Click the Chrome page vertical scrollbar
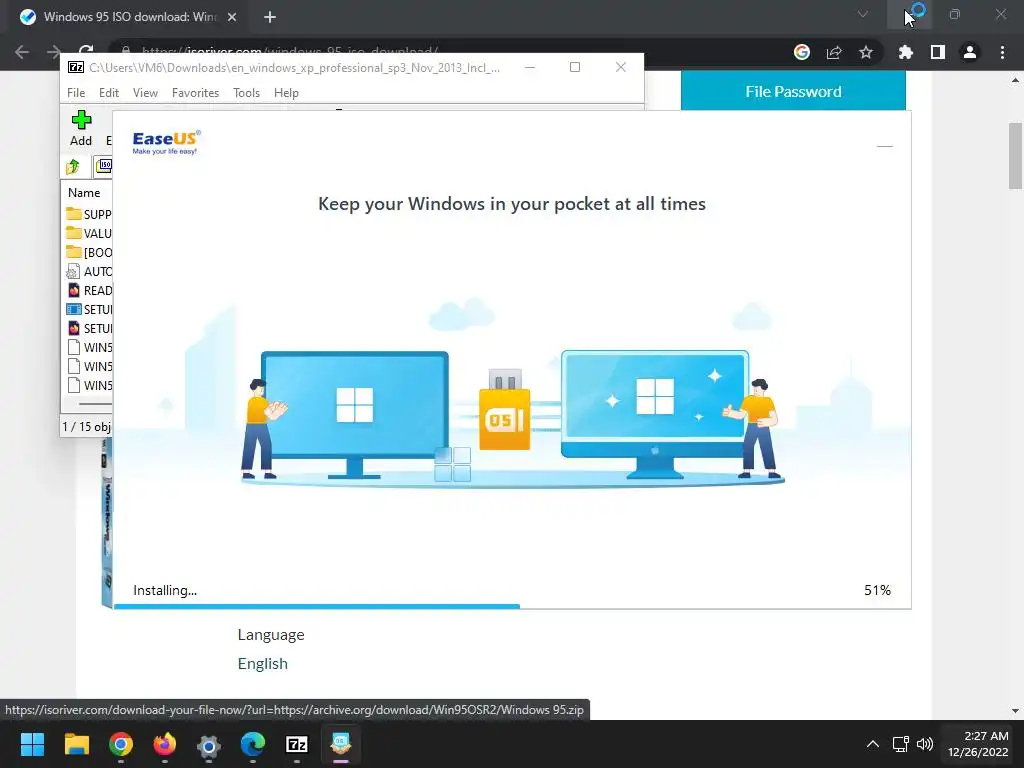Screen dimensions: 1024x768 1015,155
